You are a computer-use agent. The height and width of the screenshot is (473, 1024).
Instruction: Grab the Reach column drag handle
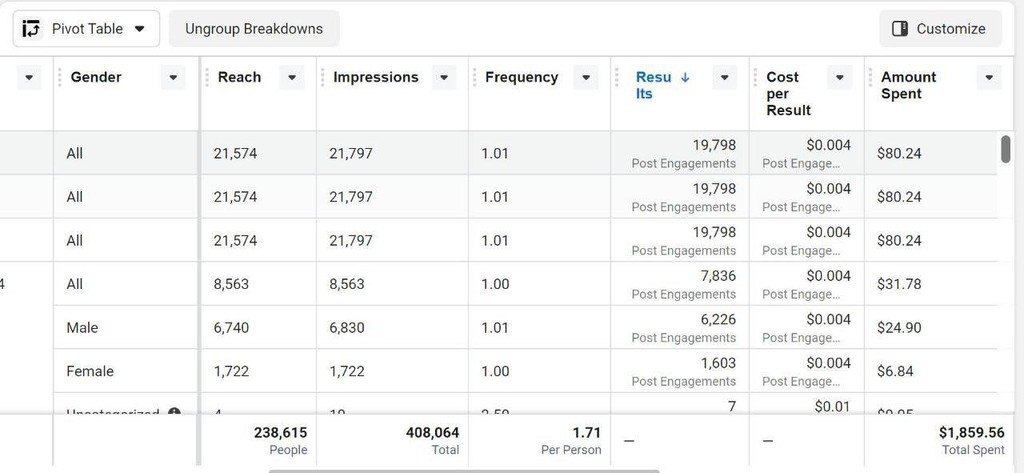click(206, 77)
